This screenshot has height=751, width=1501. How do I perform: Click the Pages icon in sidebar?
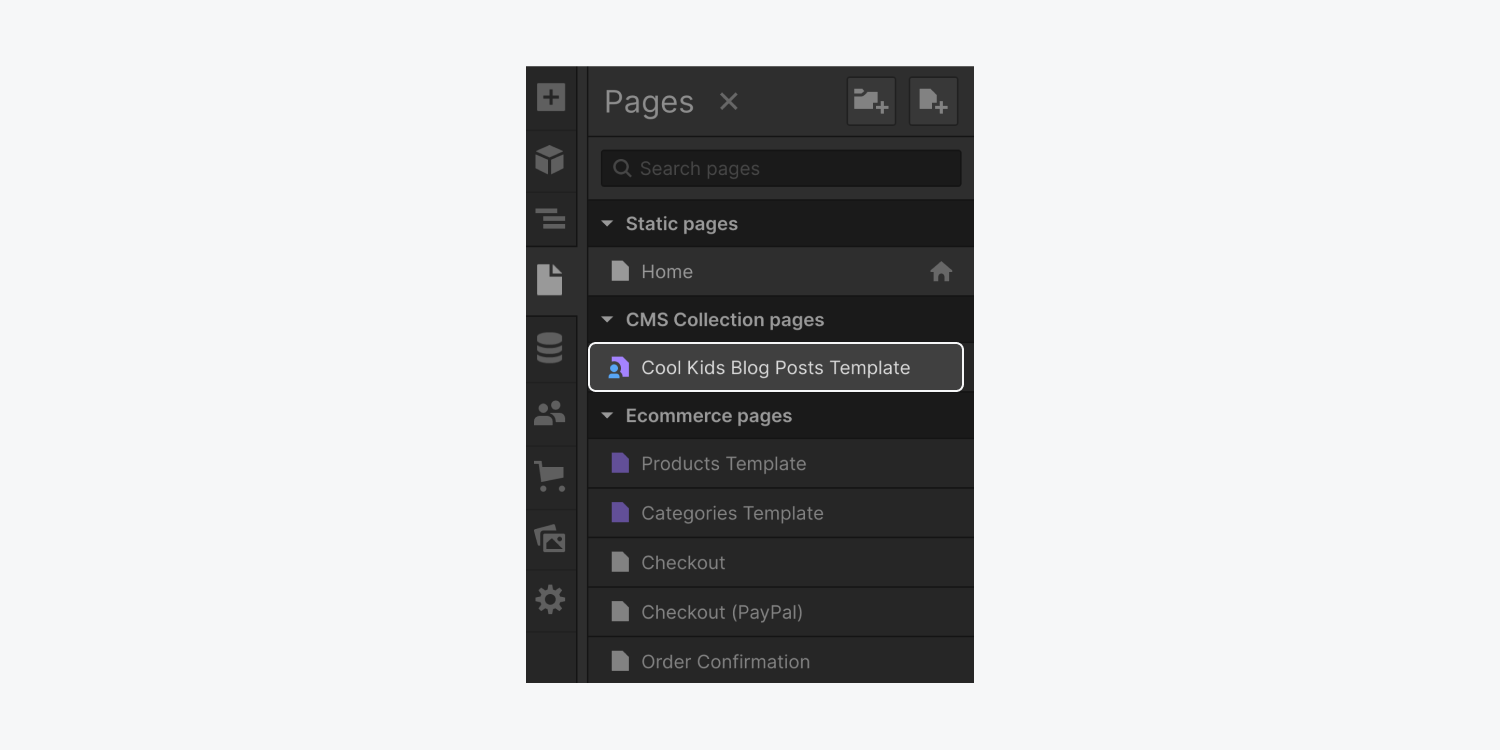point(550,280)
